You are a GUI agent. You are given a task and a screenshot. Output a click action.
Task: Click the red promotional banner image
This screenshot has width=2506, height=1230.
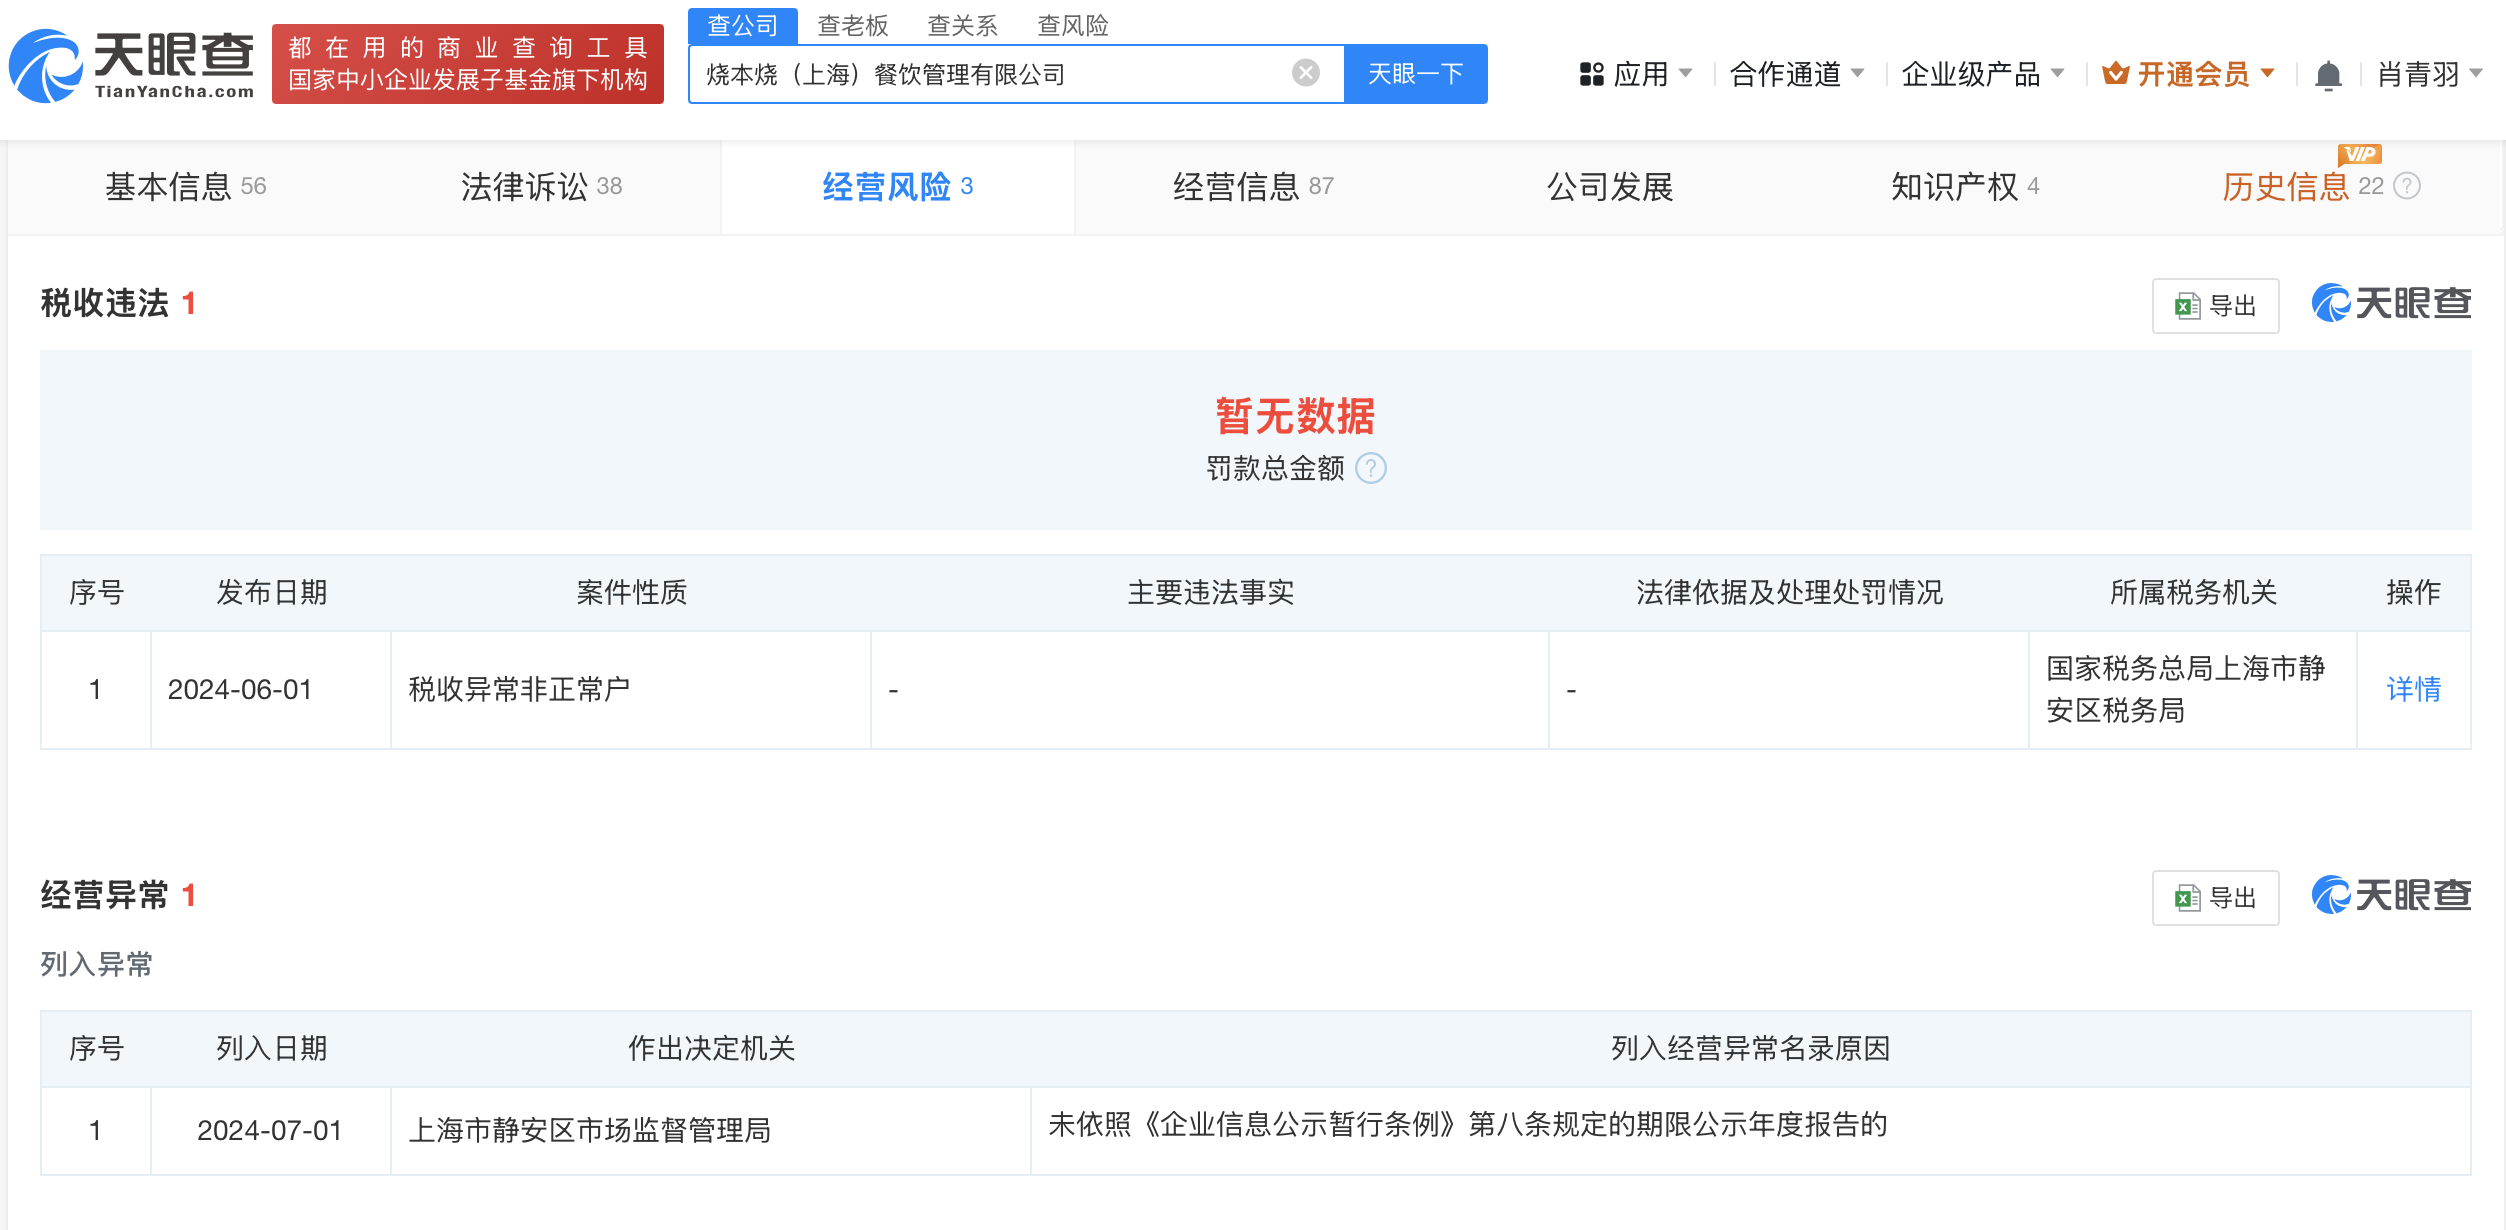(467, 64)
